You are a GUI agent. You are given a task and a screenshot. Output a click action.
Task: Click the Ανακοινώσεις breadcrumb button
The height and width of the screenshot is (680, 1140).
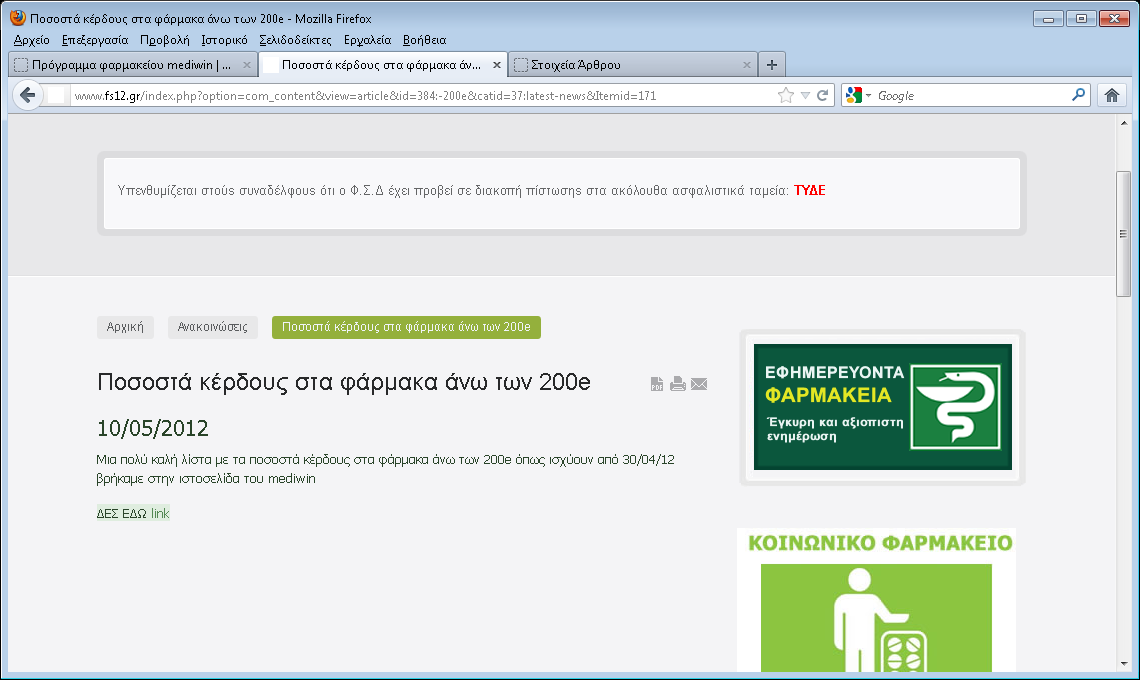coord(212,327)
